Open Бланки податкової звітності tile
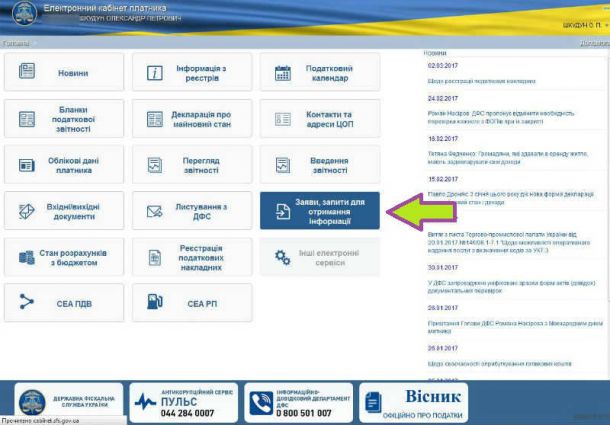Screen dimensions: 610x425 tap(64, 119)
